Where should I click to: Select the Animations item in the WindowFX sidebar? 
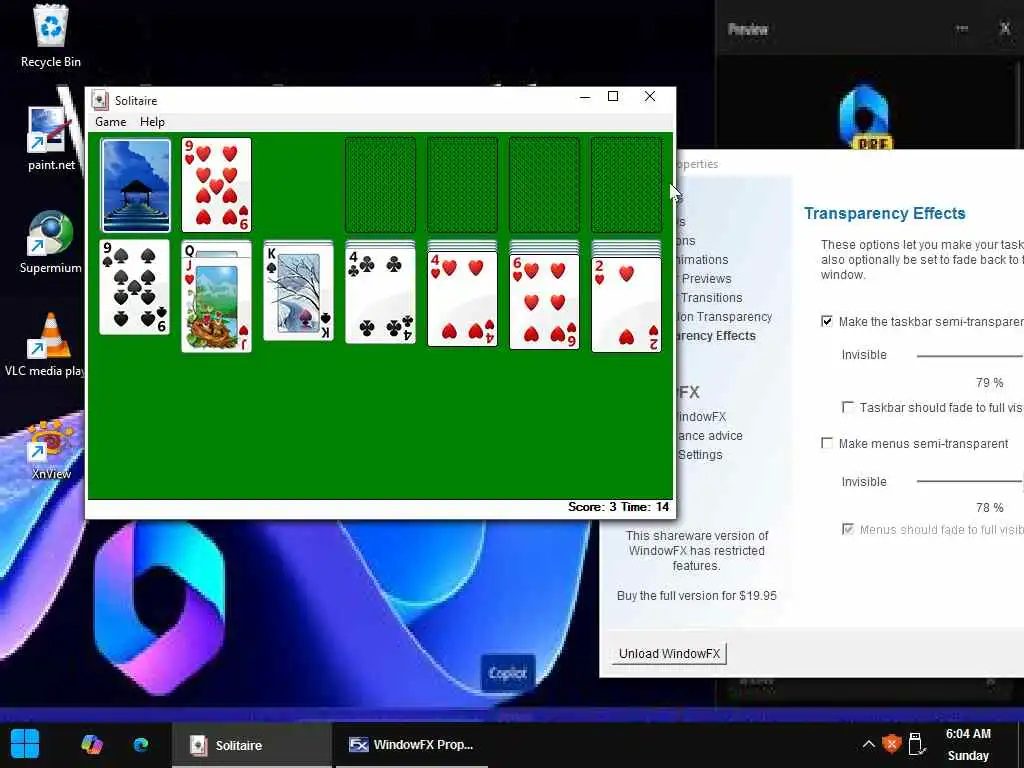coord(703,260)
